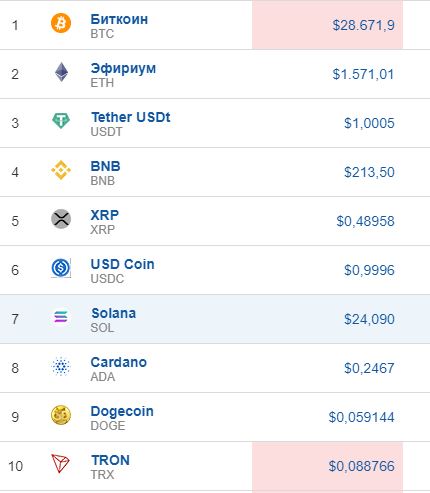Click the Ethereum diamond logo icon
The height and width of the screenshot is (493, 430).
[x=61, y=72]
